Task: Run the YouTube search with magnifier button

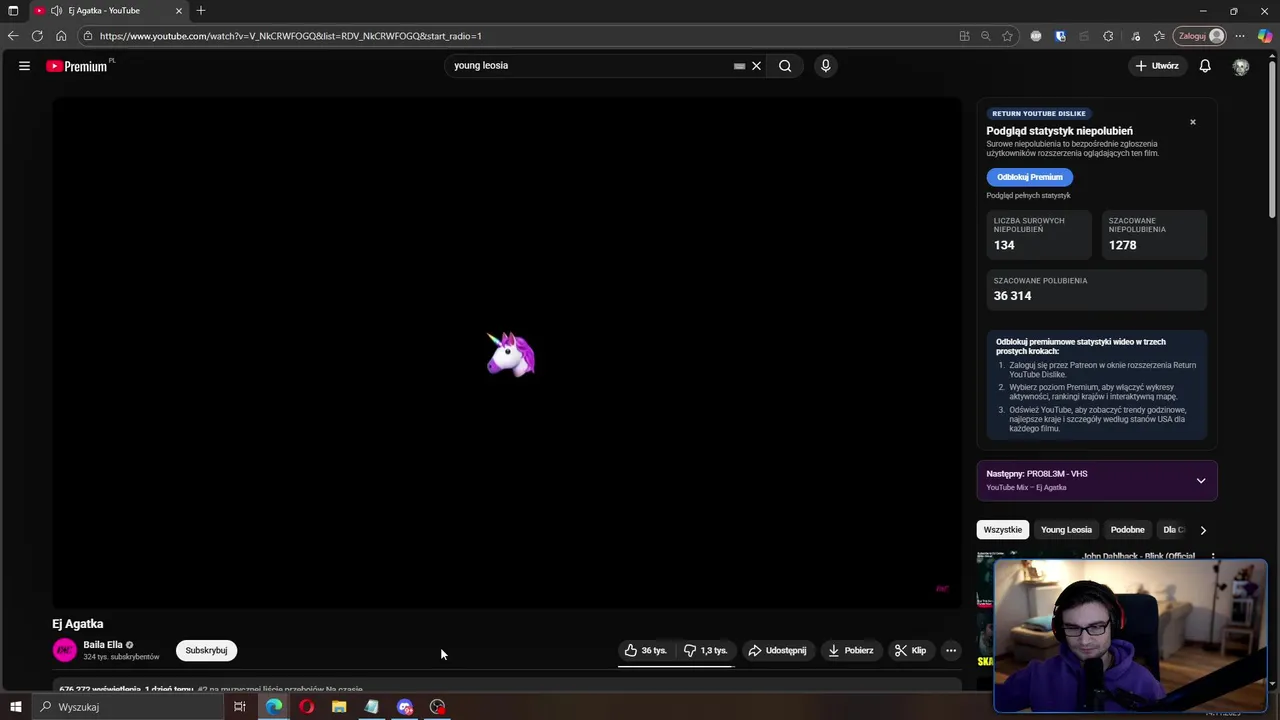Action: (785, 66)
